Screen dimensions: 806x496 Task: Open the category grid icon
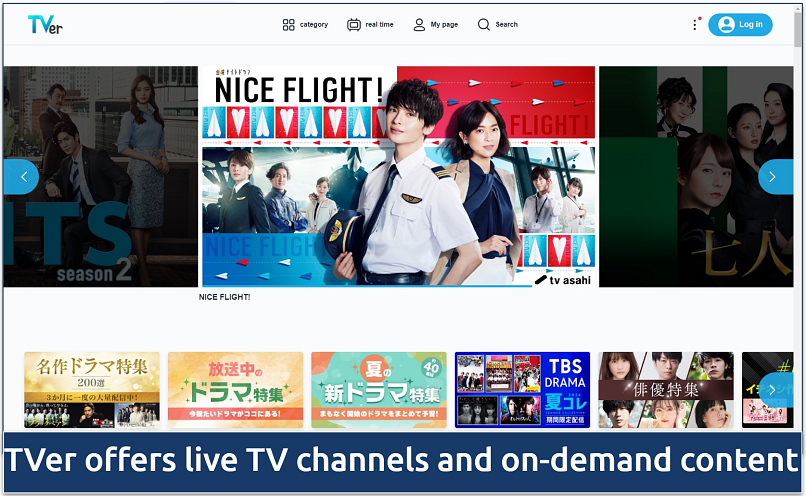click(x=288, y=25)
